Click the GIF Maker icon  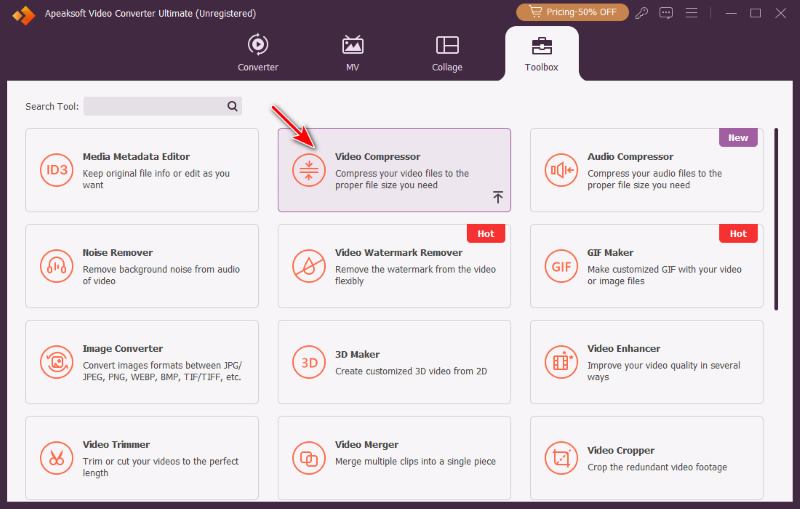561,266
